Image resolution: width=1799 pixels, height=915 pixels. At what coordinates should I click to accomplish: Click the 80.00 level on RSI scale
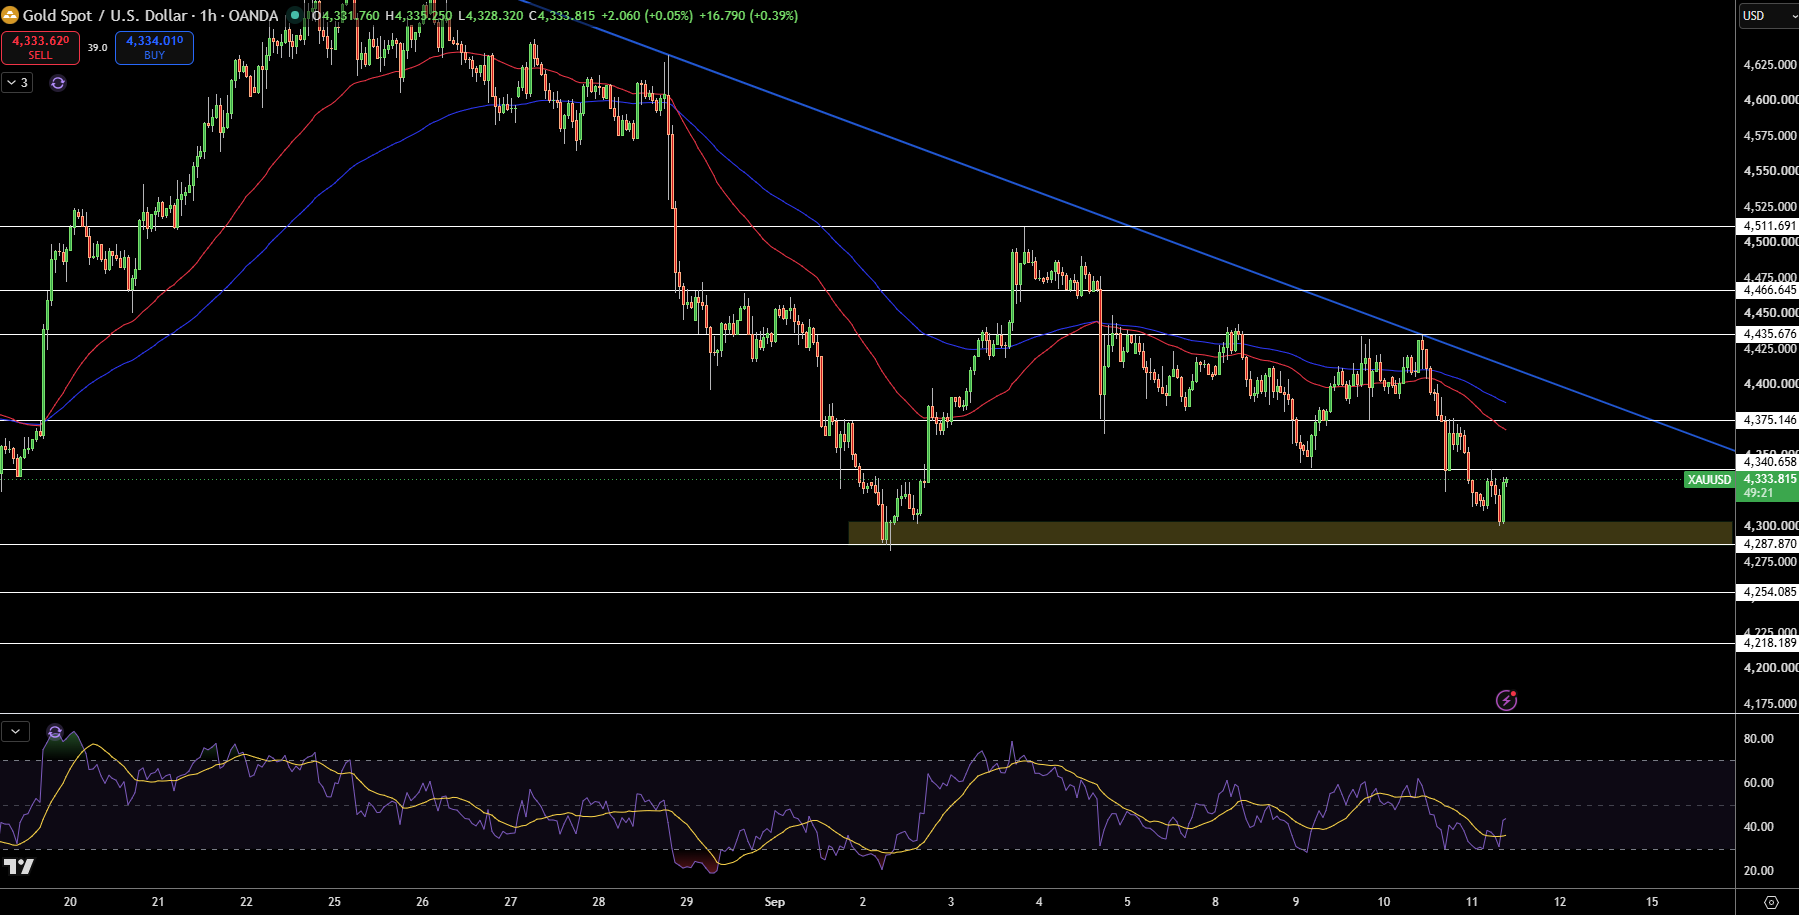coord(1758,739)
